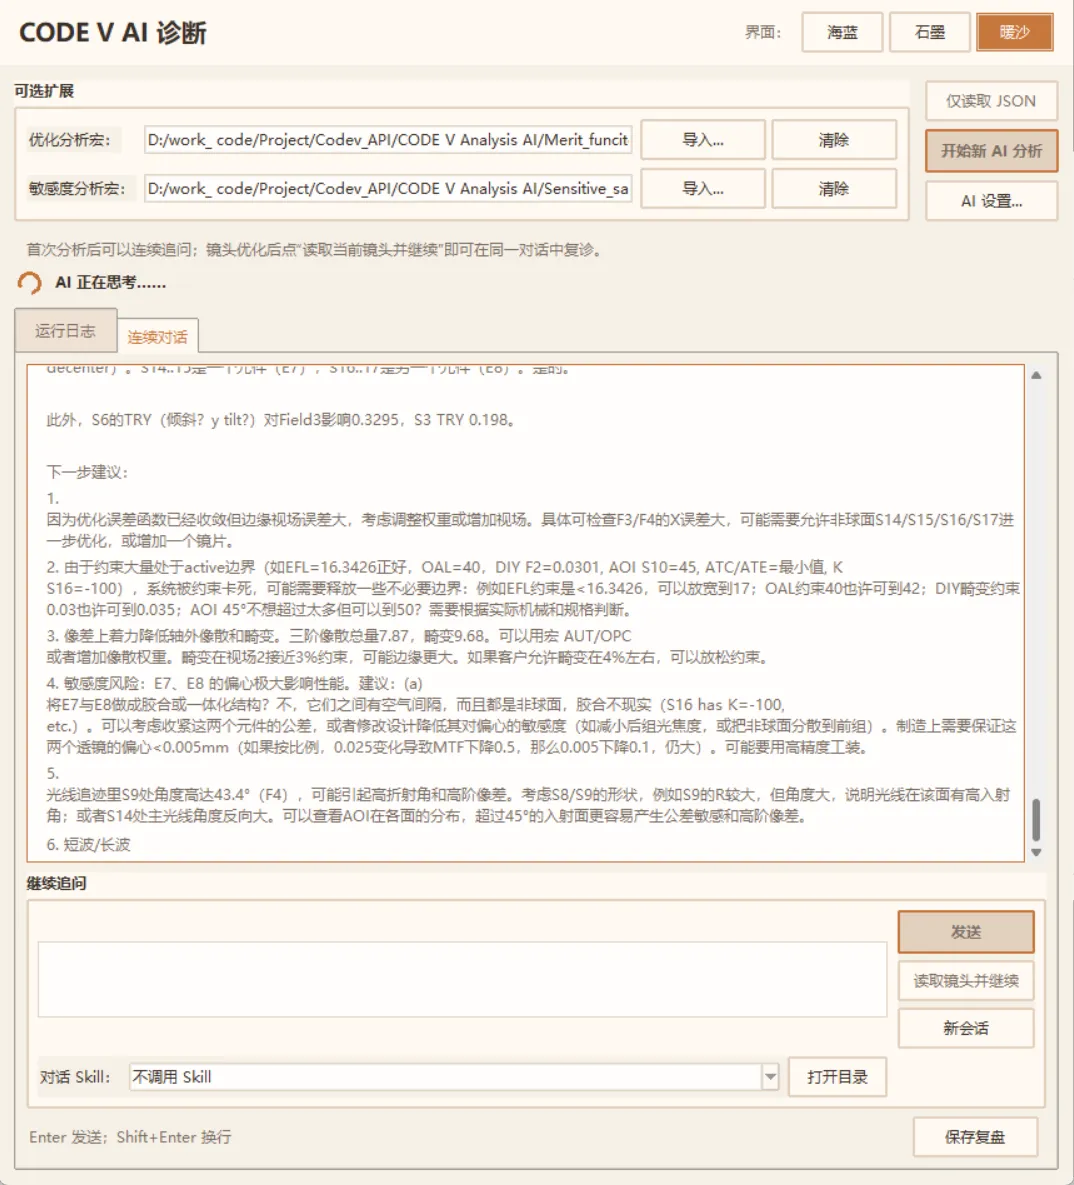
Task: Click 读取镜头并继续 button
Action: 966,980
